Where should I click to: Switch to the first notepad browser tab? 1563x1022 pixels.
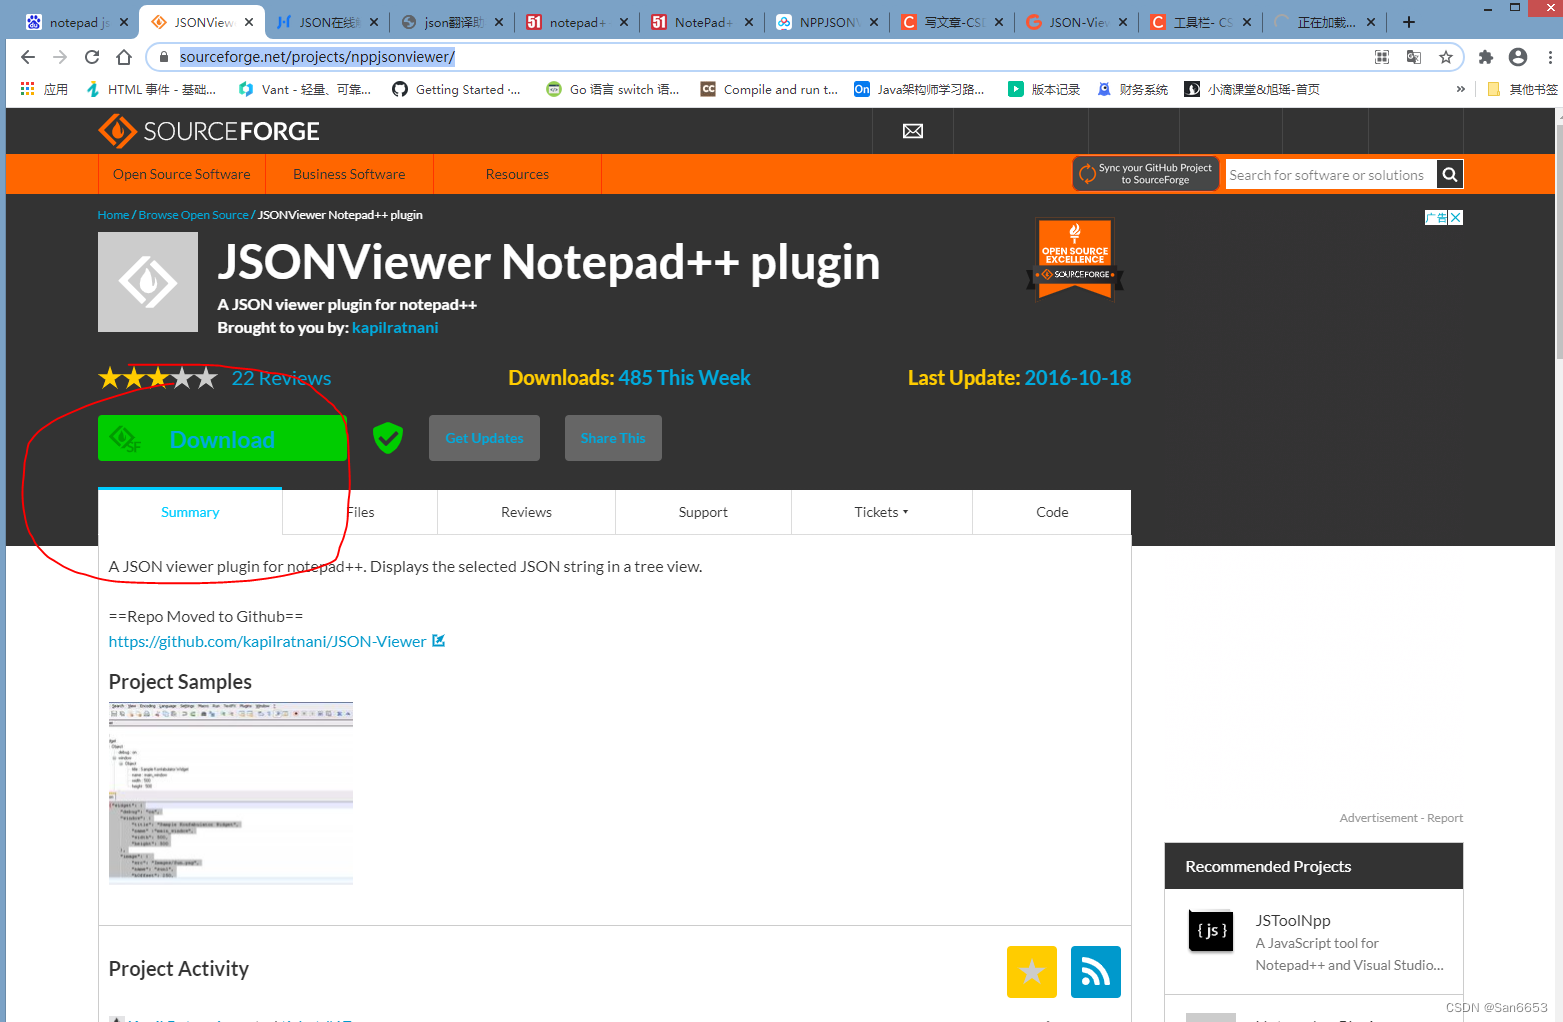(77, 22)
